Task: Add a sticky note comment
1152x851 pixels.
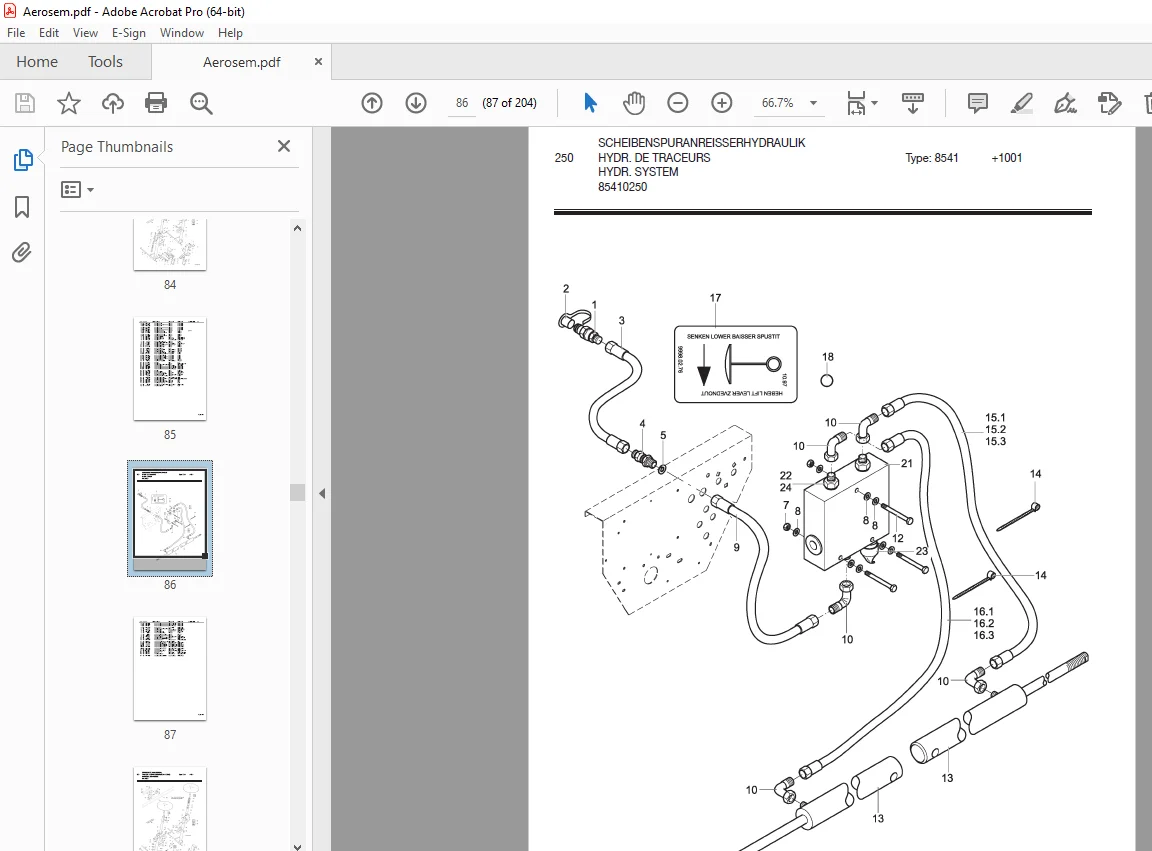Action: 977,103
